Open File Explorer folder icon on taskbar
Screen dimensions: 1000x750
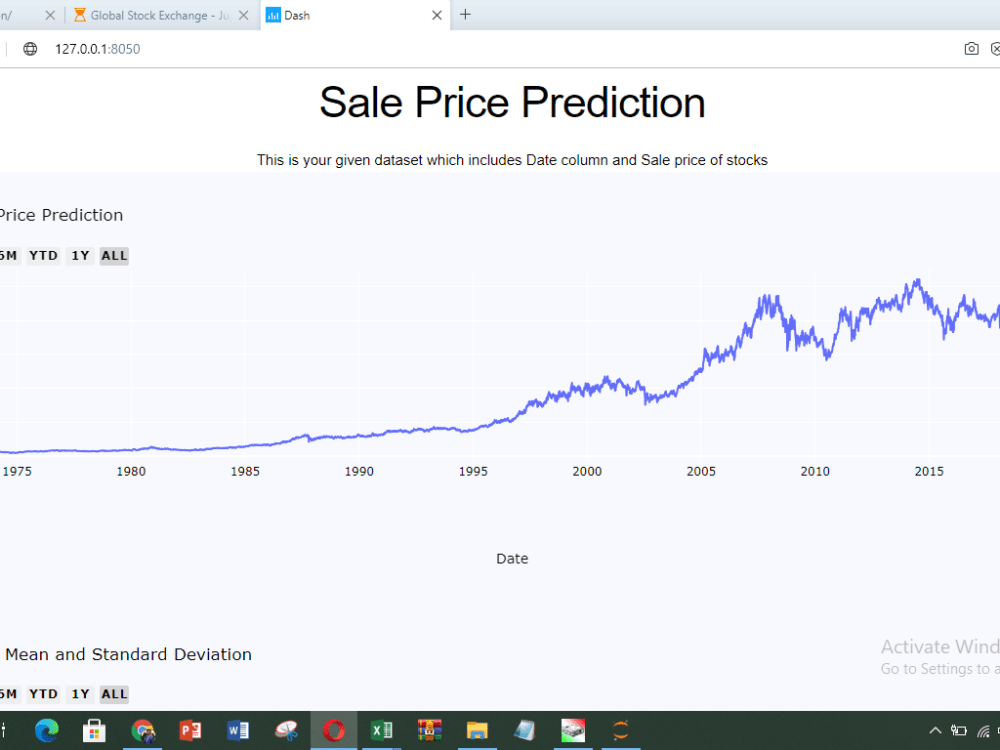477,730
